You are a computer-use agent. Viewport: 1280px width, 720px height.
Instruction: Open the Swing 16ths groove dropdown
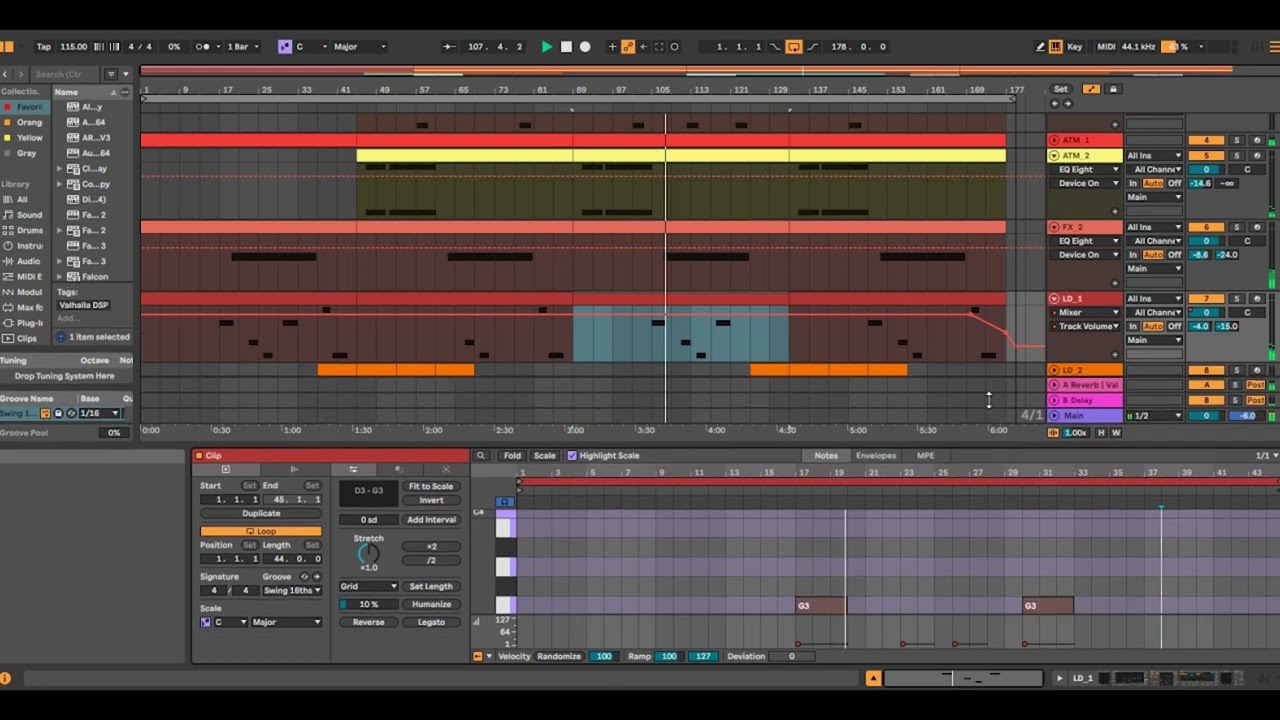[x=291, y=590]
